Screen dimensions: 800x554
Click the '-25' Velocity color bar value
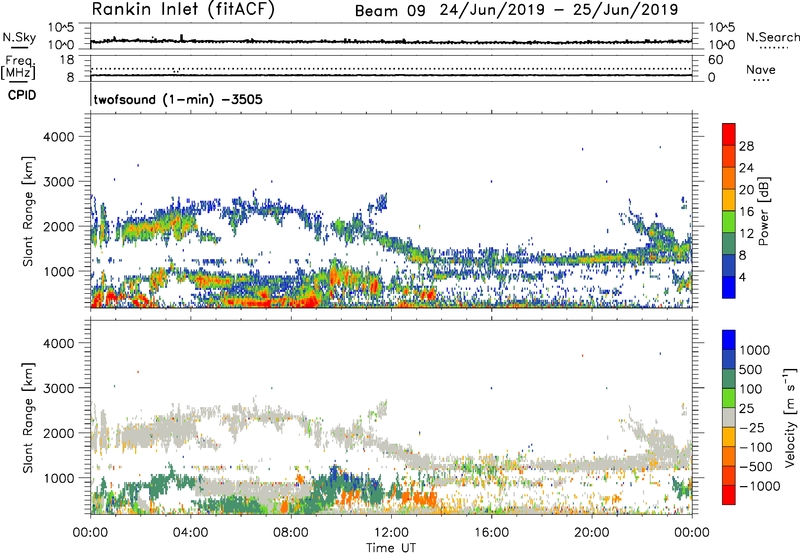pyautogui.click(x=752, y=427)
